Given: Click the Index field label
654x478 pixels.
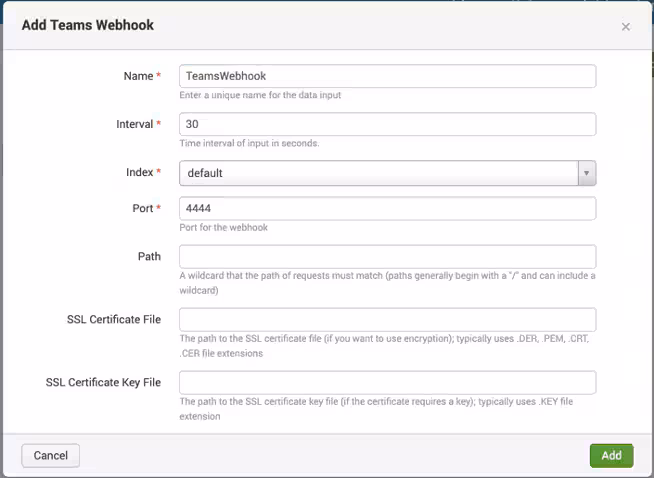Looking at the screenshot, I should (138, 172).
